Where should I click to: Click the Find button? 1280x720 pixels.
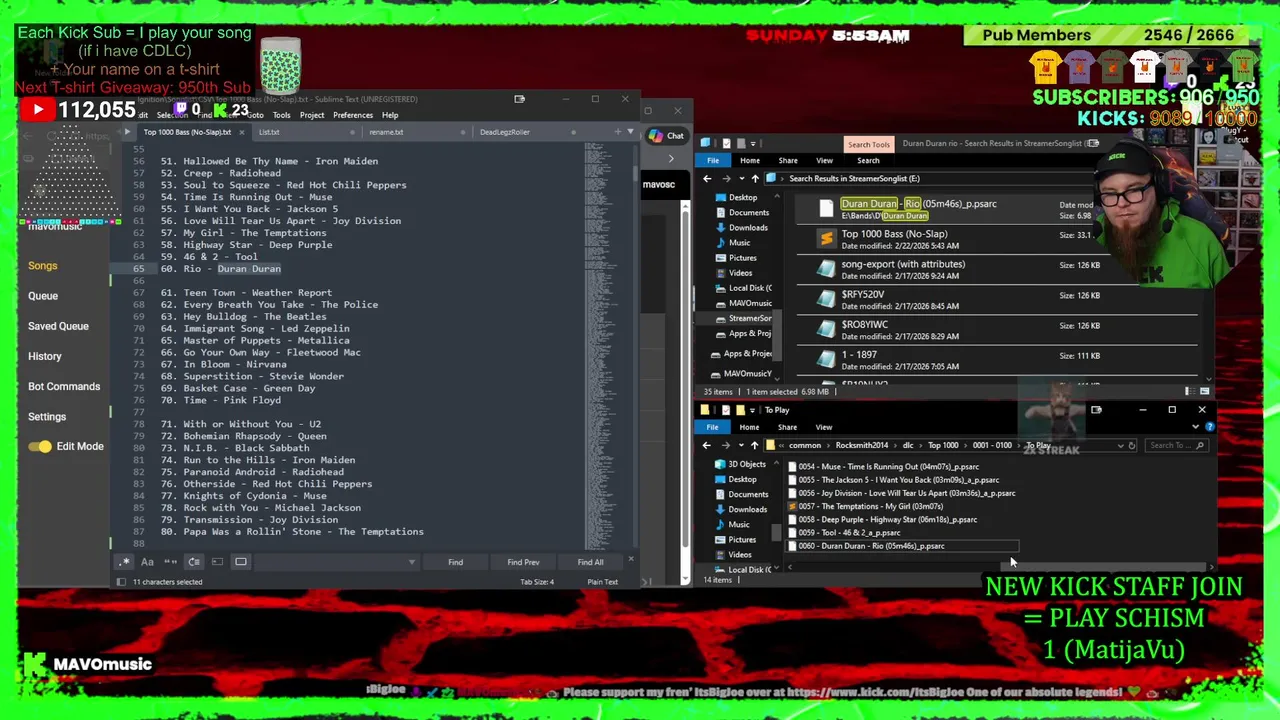click(x=455, y=562)
